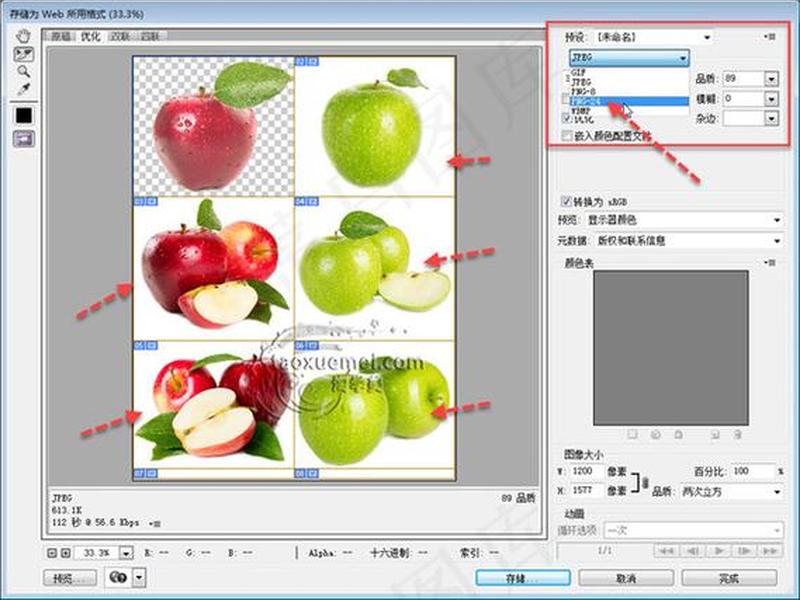This screenshot has width=800, height=600.
Task: Choose WBMP from the format list
Action: [x=629, y=110]
